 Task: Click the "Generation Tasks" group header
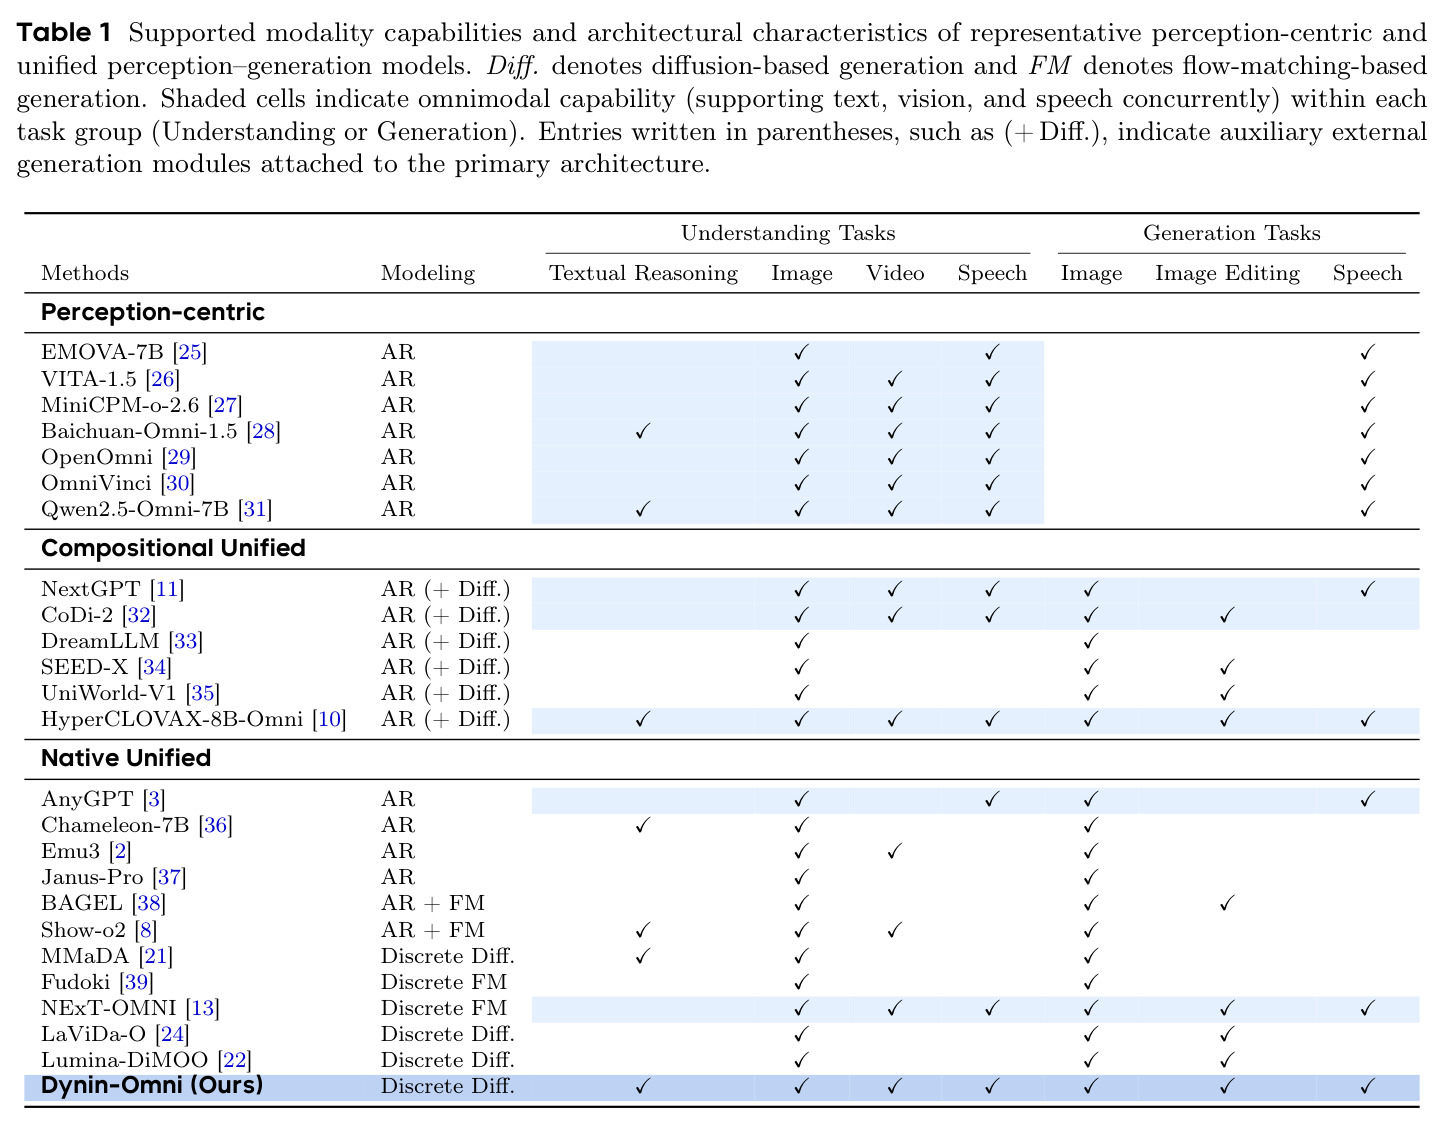click(x=1232, y=233)
